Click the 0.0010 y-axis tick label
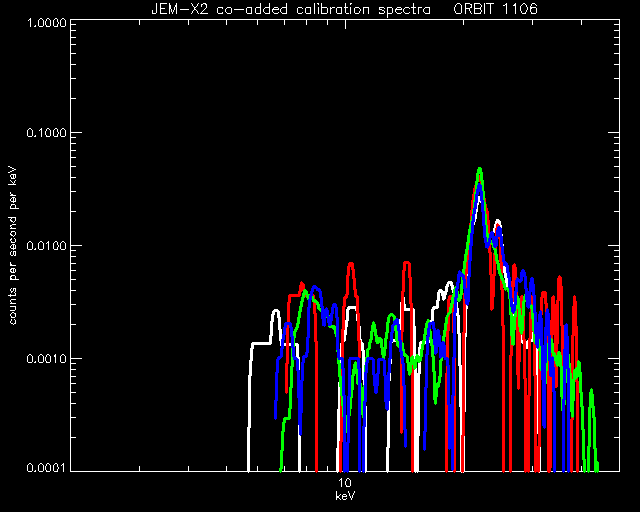The width and height of the screenshot is (640, 512). coord(46,359)
